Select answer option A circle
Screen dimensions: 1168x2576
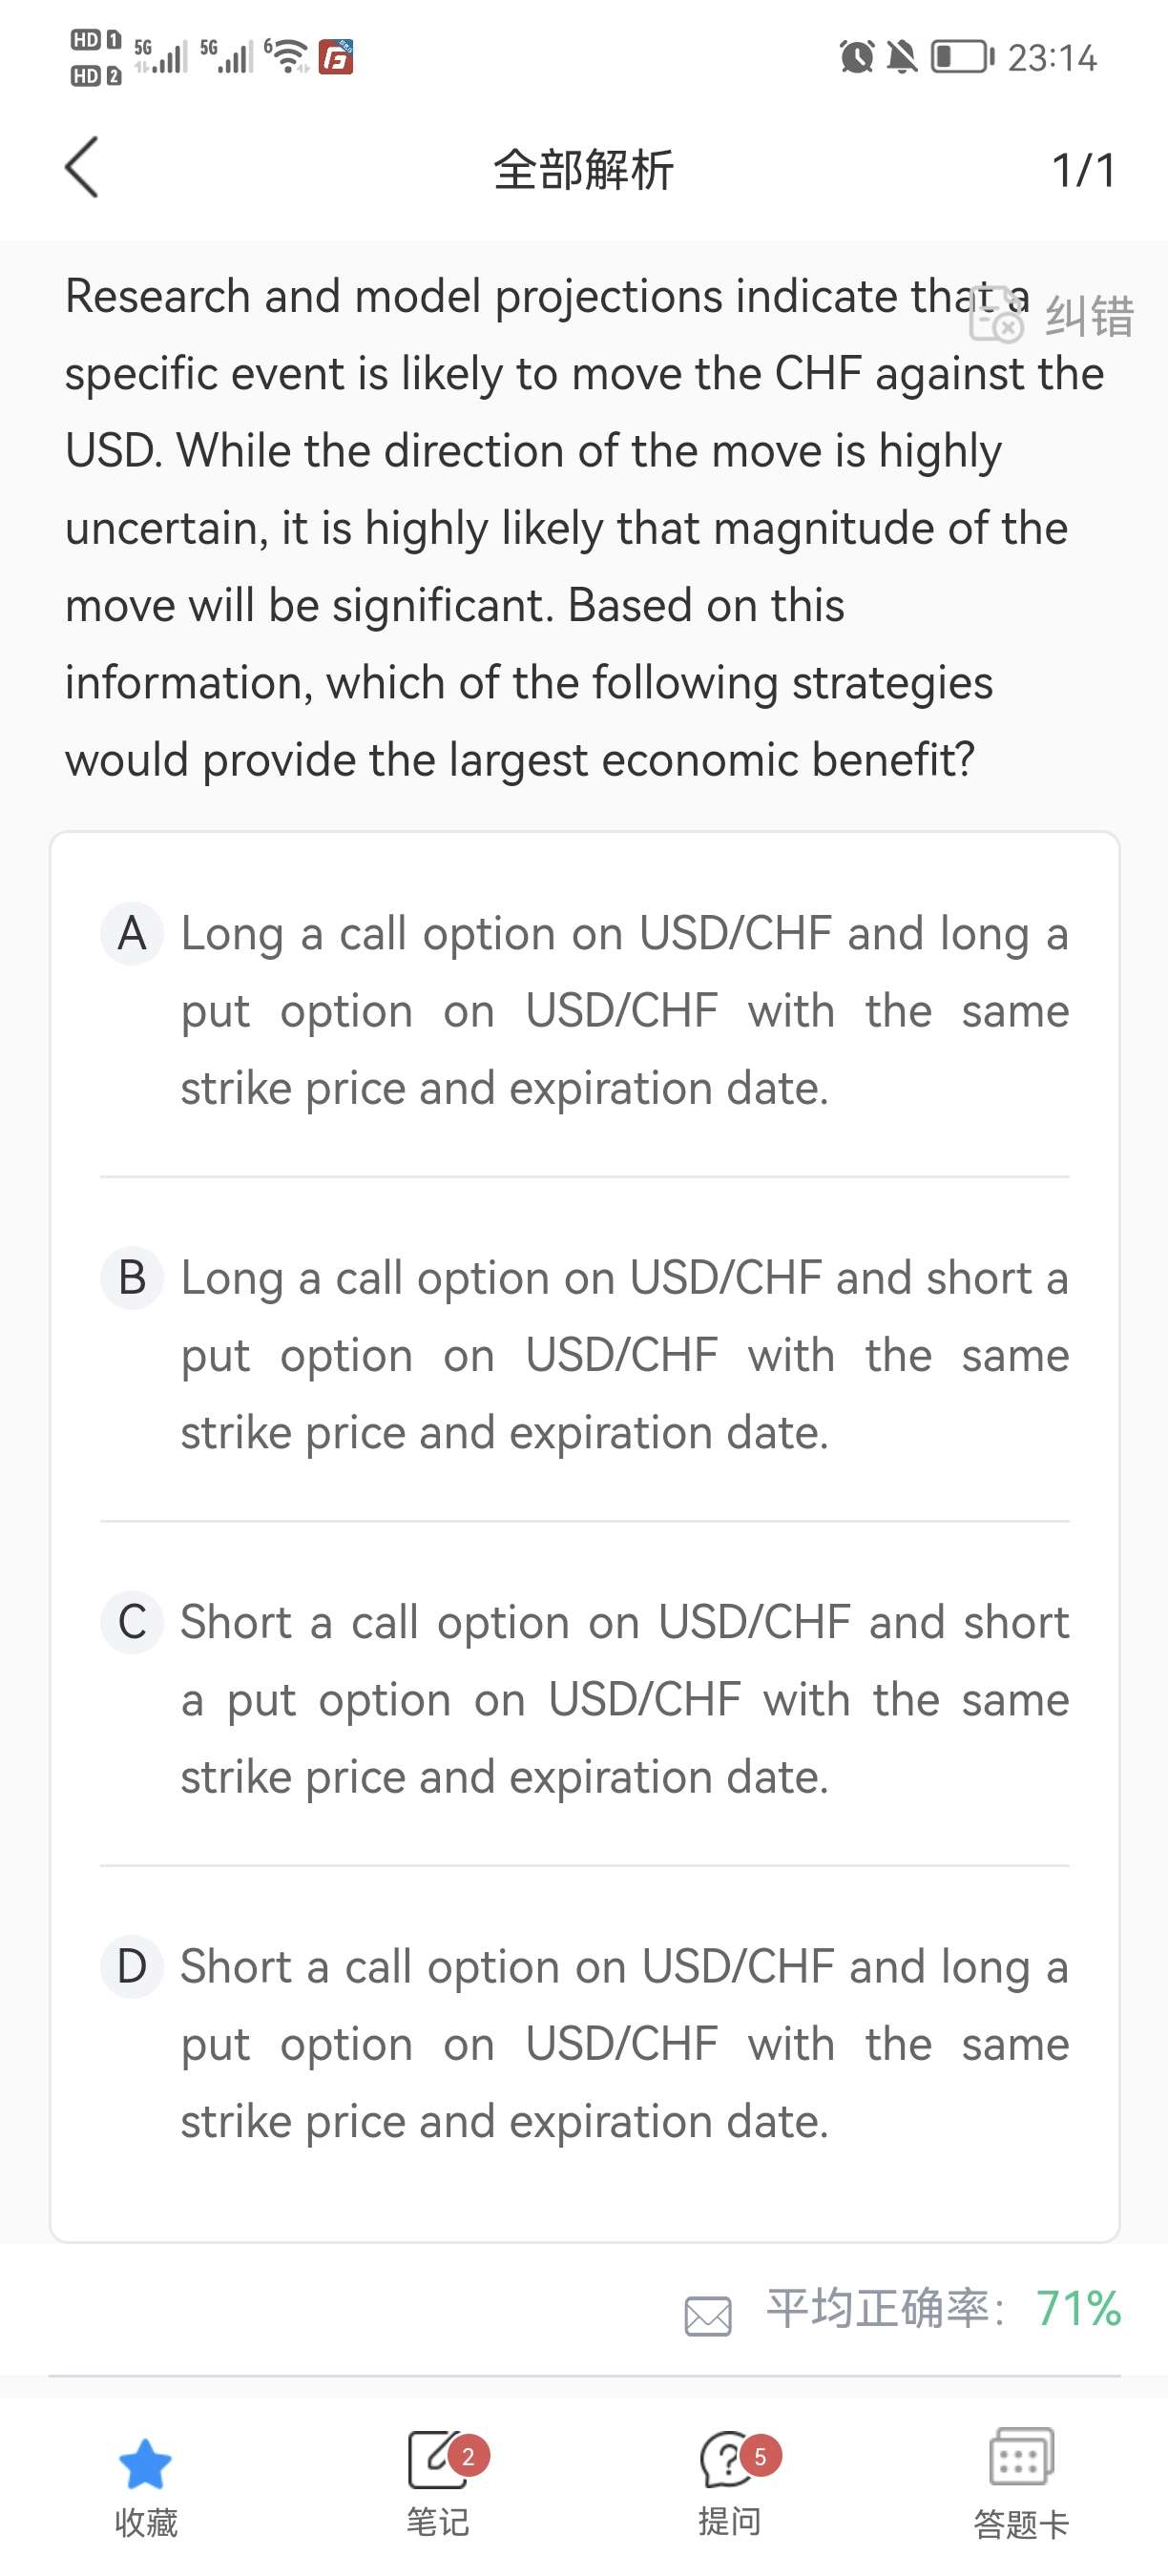click(x=132, y=934)
